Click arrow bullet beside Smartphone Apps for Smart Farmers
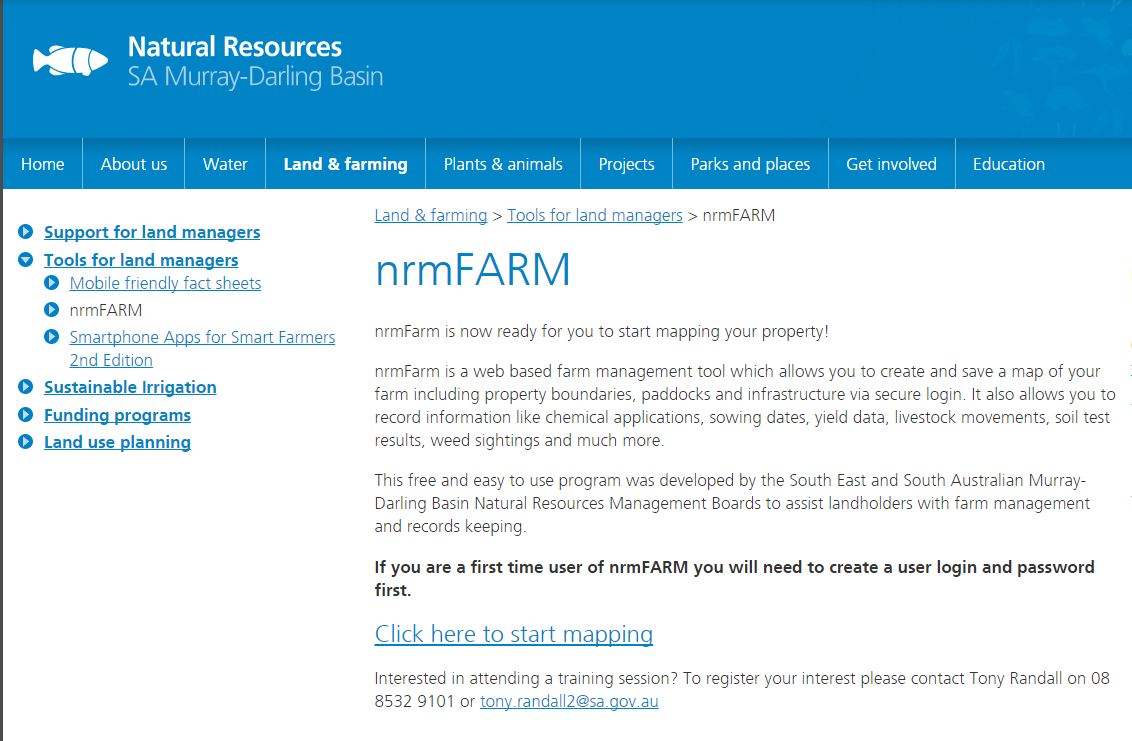The height and width of the screenshot is (741, 1132). (x=51, y=337)
